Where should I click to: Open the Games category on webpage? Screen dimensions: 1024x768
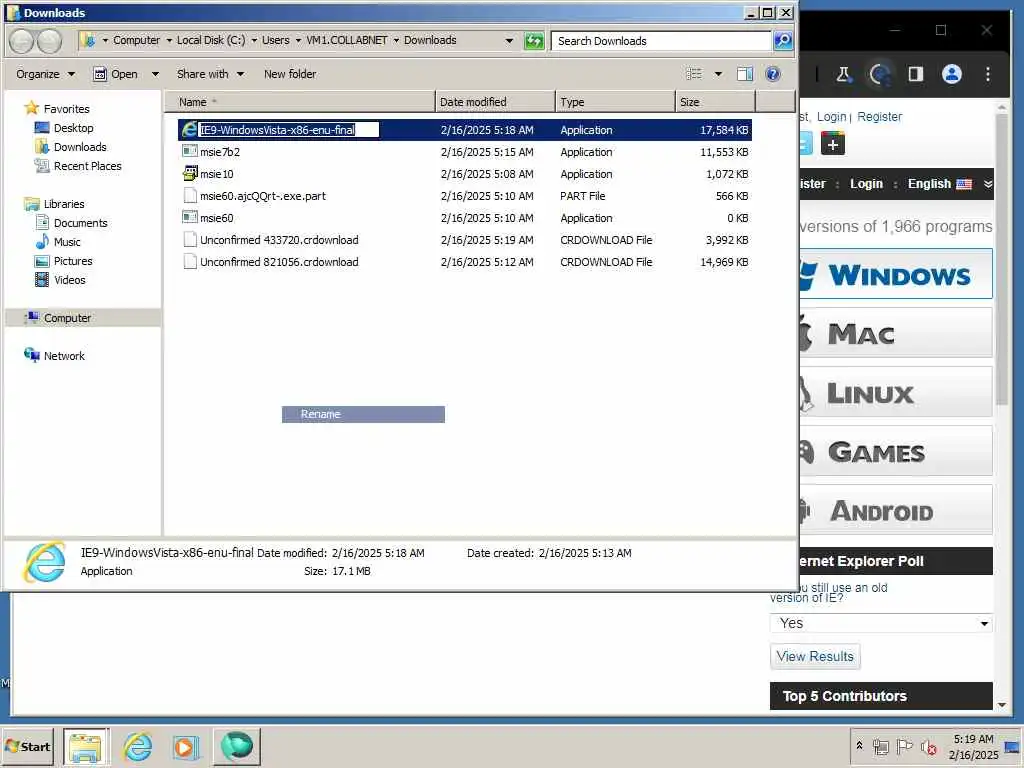click(x=895, y=451)
